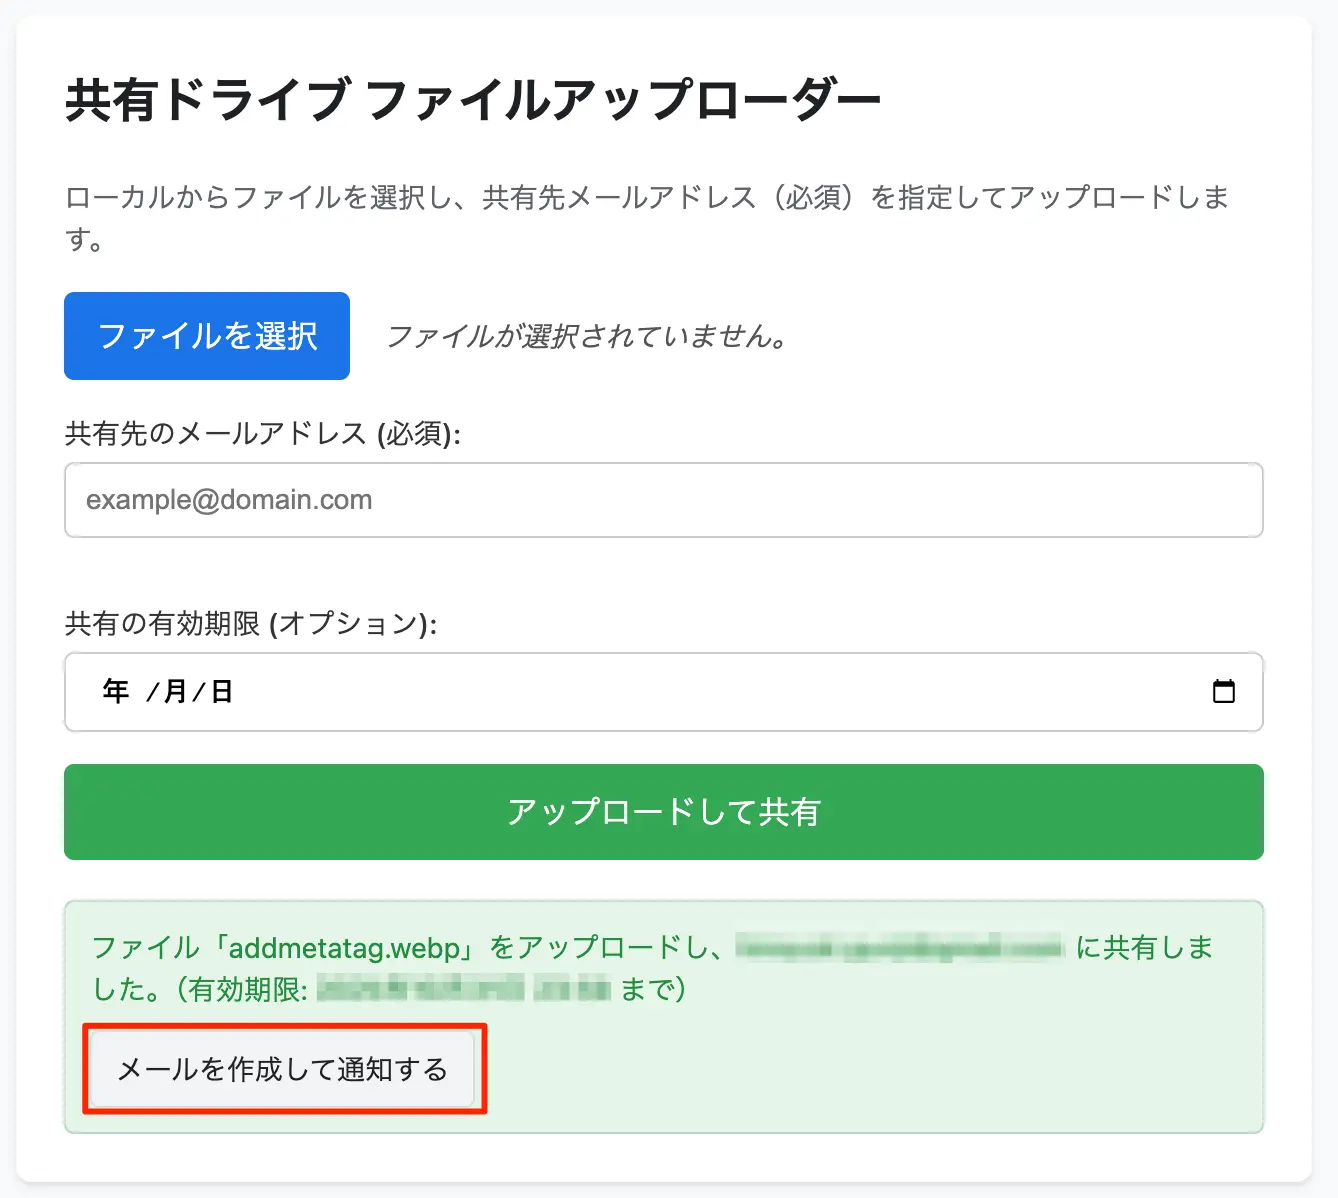Click empty area of the expiry date field
This screenshot has width=1338, height=1198.
pyautogui.click(x=700, y=691)
